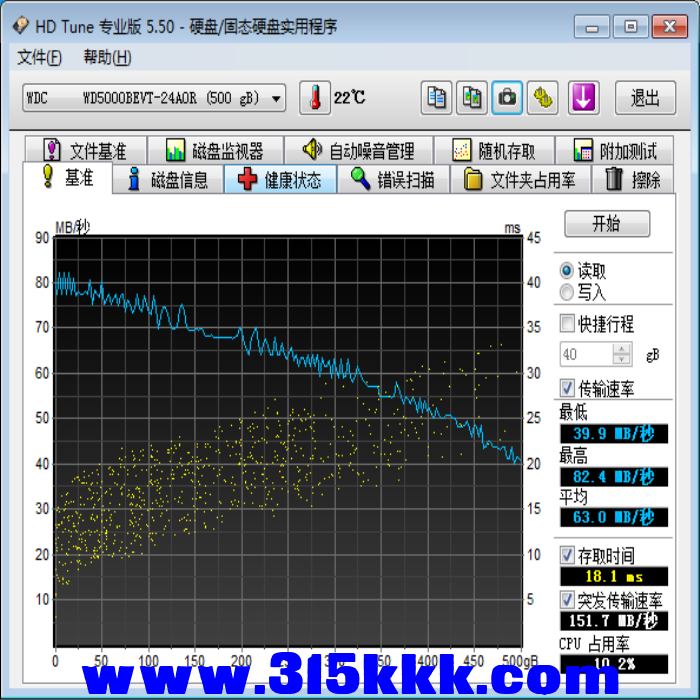Uncheck the 存取时间 access time checkbox
The height and width of the screenshot is (700, 700).
[x=568, y=555]
